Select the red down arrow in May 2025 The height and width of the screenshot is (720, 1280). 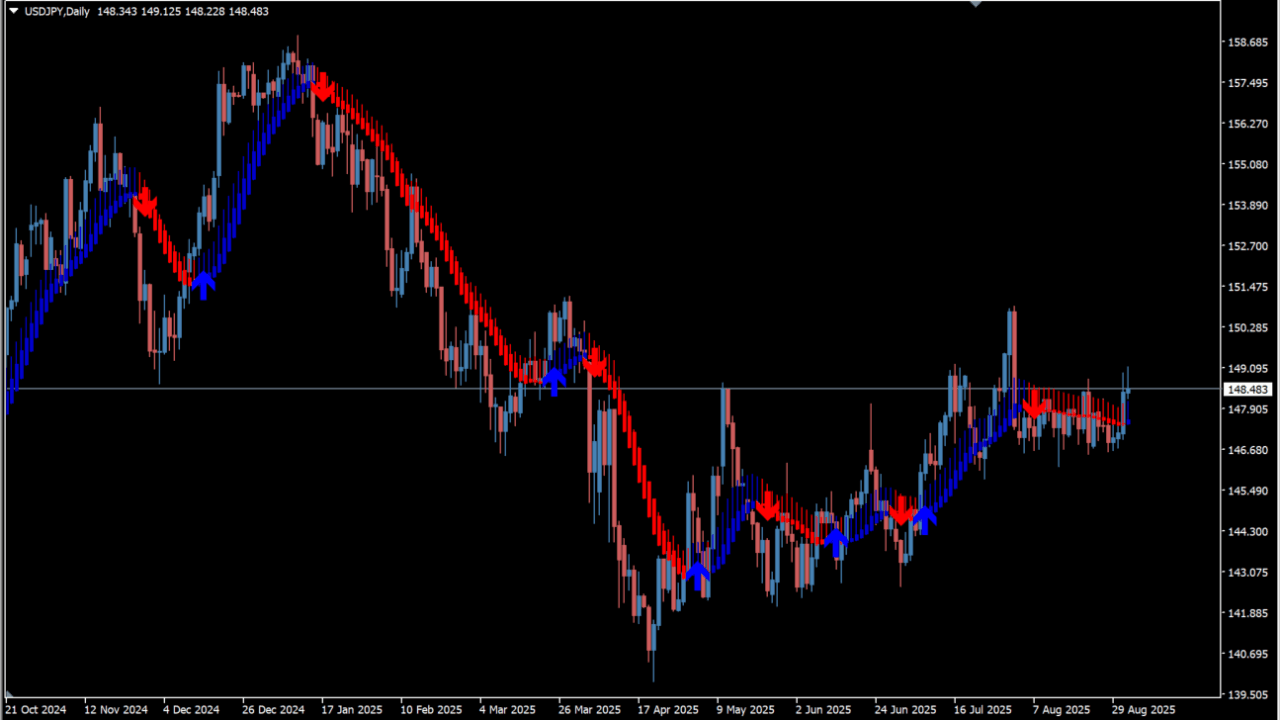click(767, 508)
